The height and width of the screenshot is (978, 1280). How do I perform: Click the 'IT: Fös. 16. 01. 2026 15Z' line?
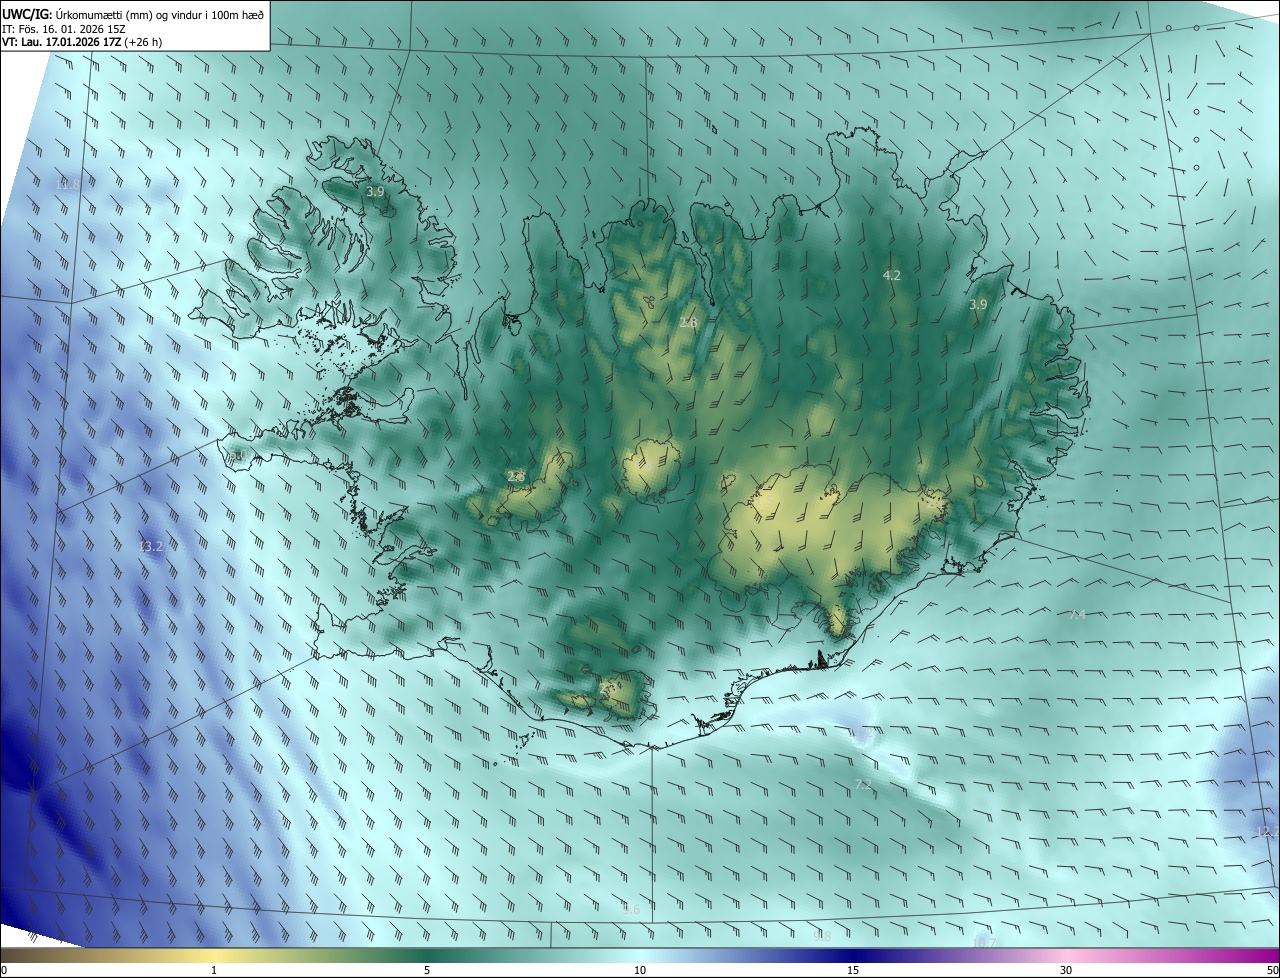[64, 28]
